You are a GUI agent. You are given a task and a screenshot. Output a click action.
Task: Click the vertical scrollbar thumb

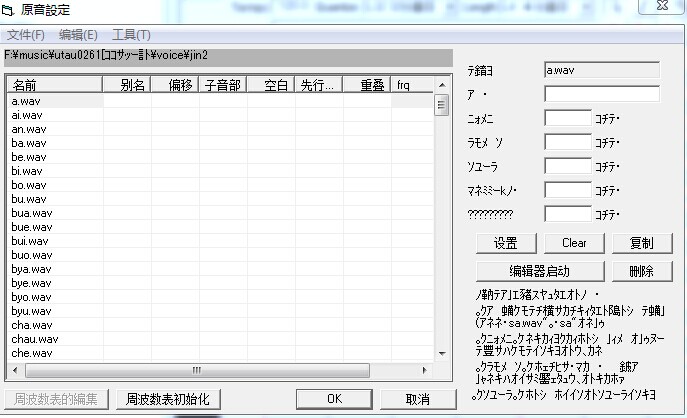click(x=442, y=105)
